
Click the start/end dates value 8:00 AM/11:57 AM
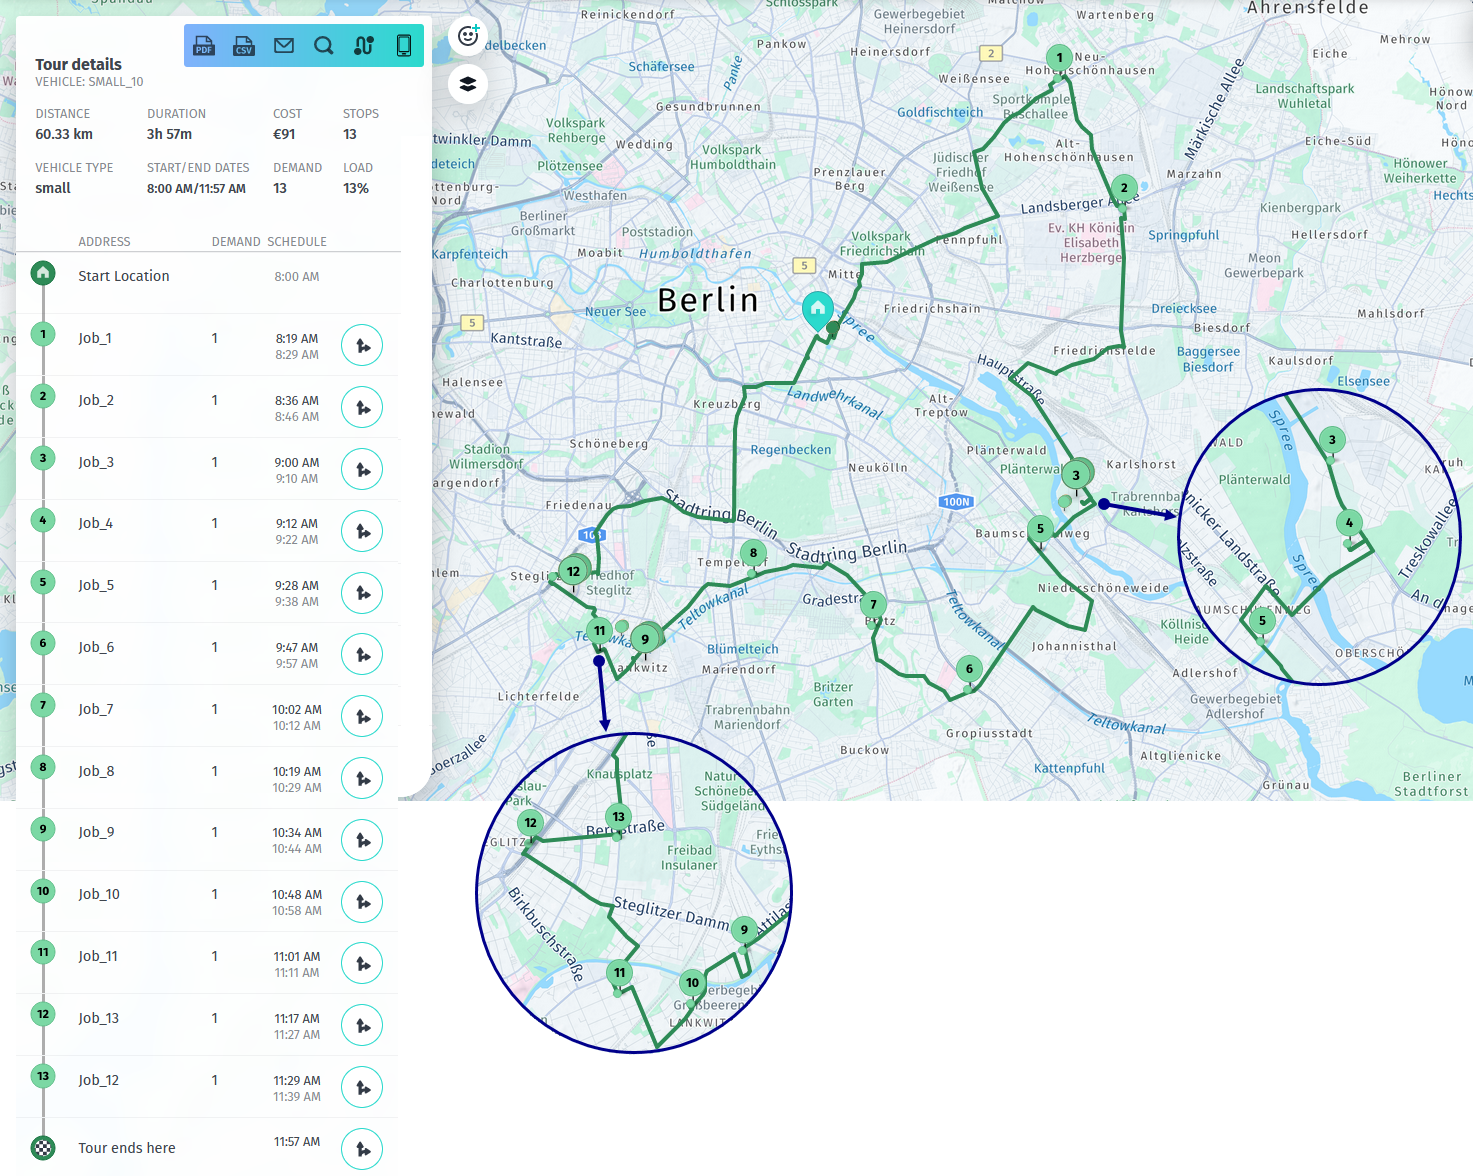click(x=196, y=188)
